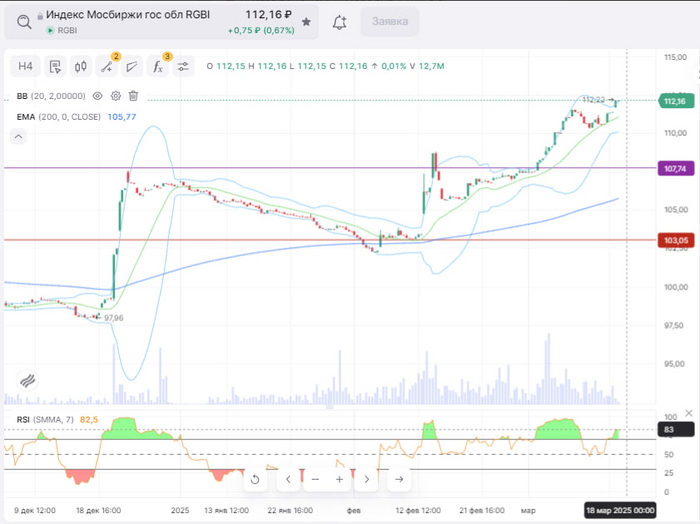Open fx indicators list

157,66
